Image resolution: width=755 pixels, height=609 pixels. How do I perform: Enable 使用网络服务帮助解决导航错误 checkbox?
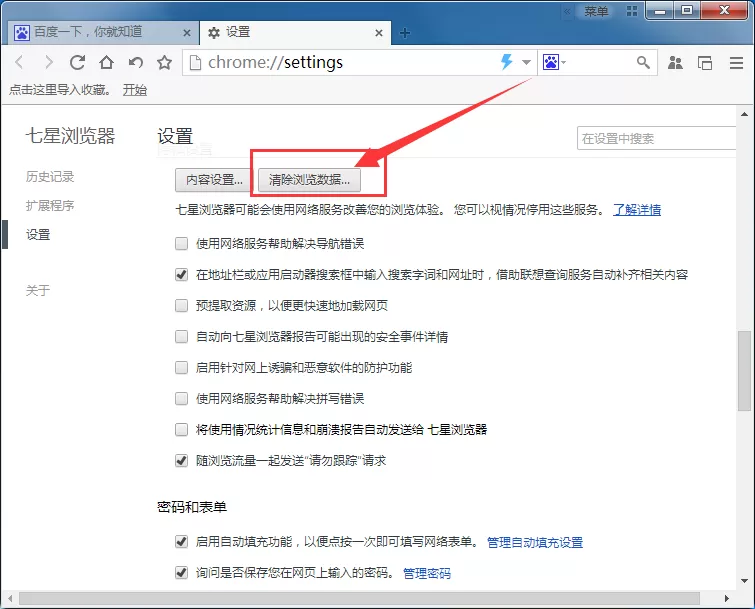coord(182,244)
